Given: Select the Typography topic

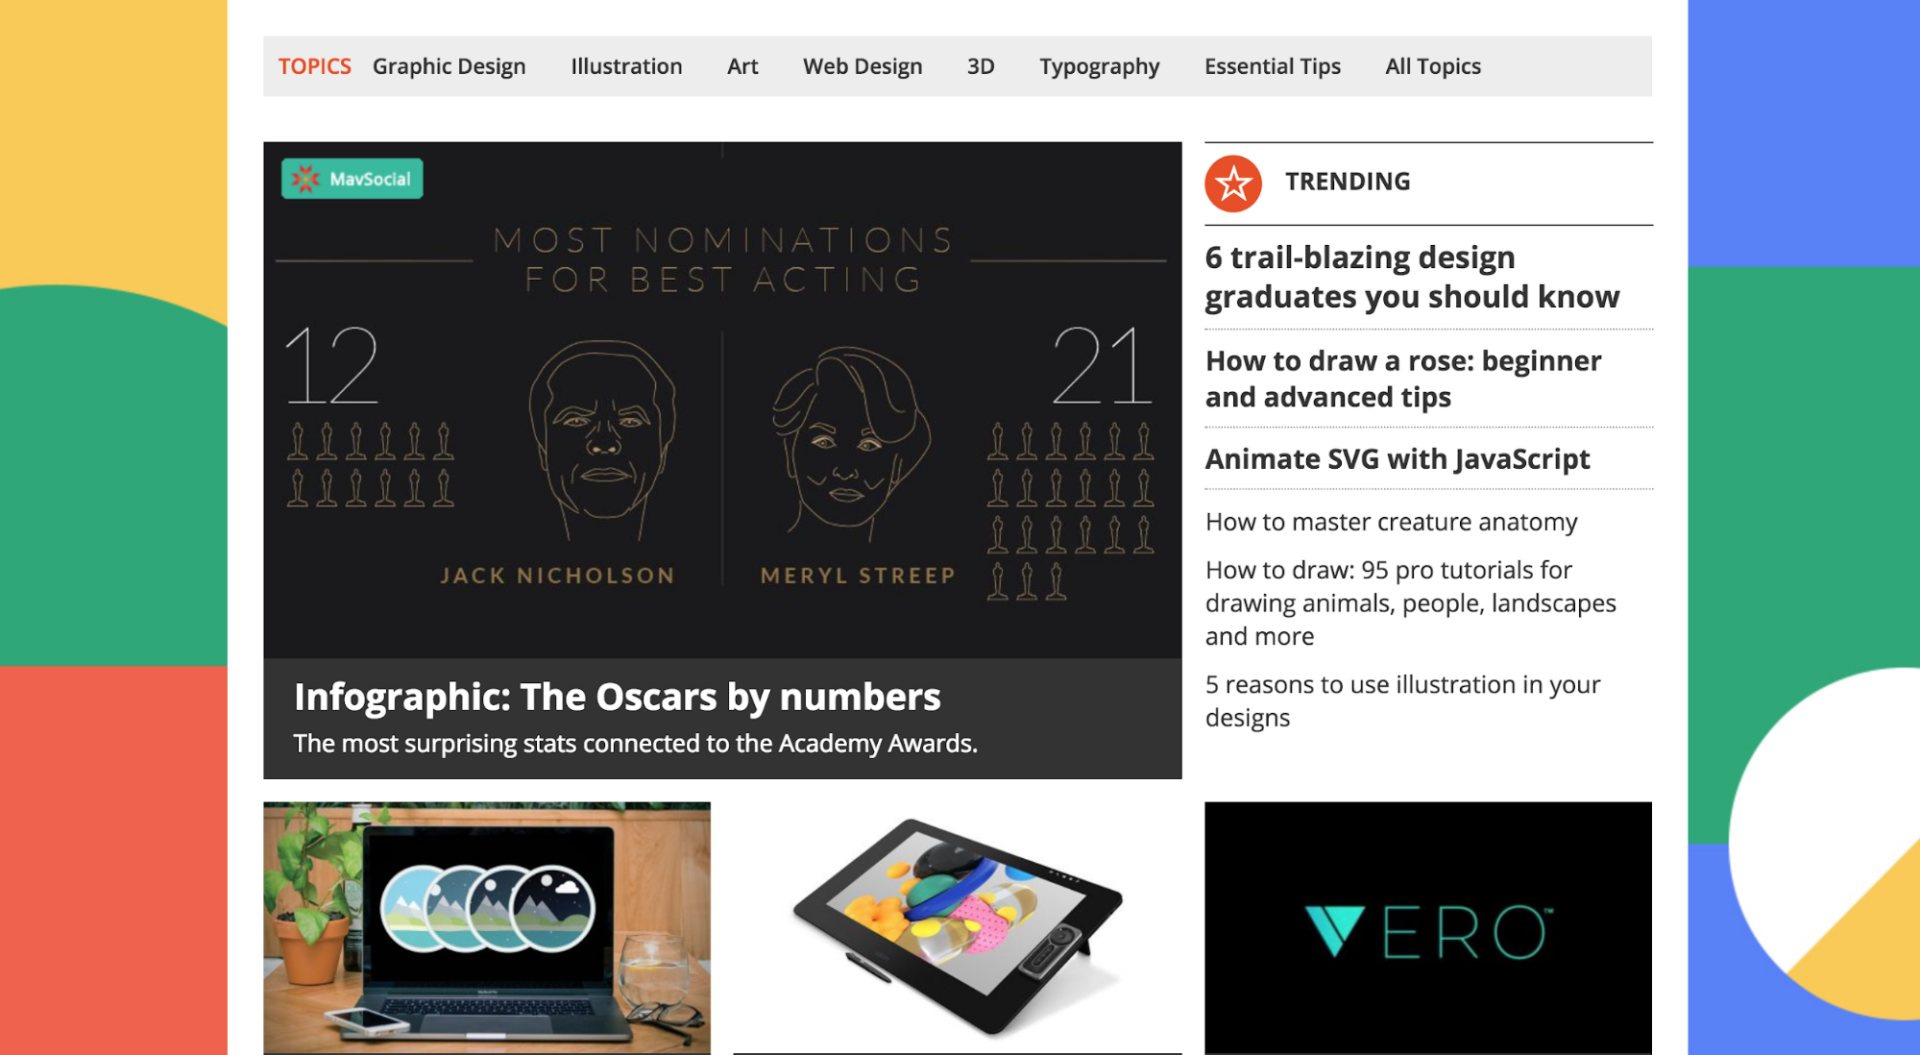Looking at the screenshot, I should tap(1099, 66).
